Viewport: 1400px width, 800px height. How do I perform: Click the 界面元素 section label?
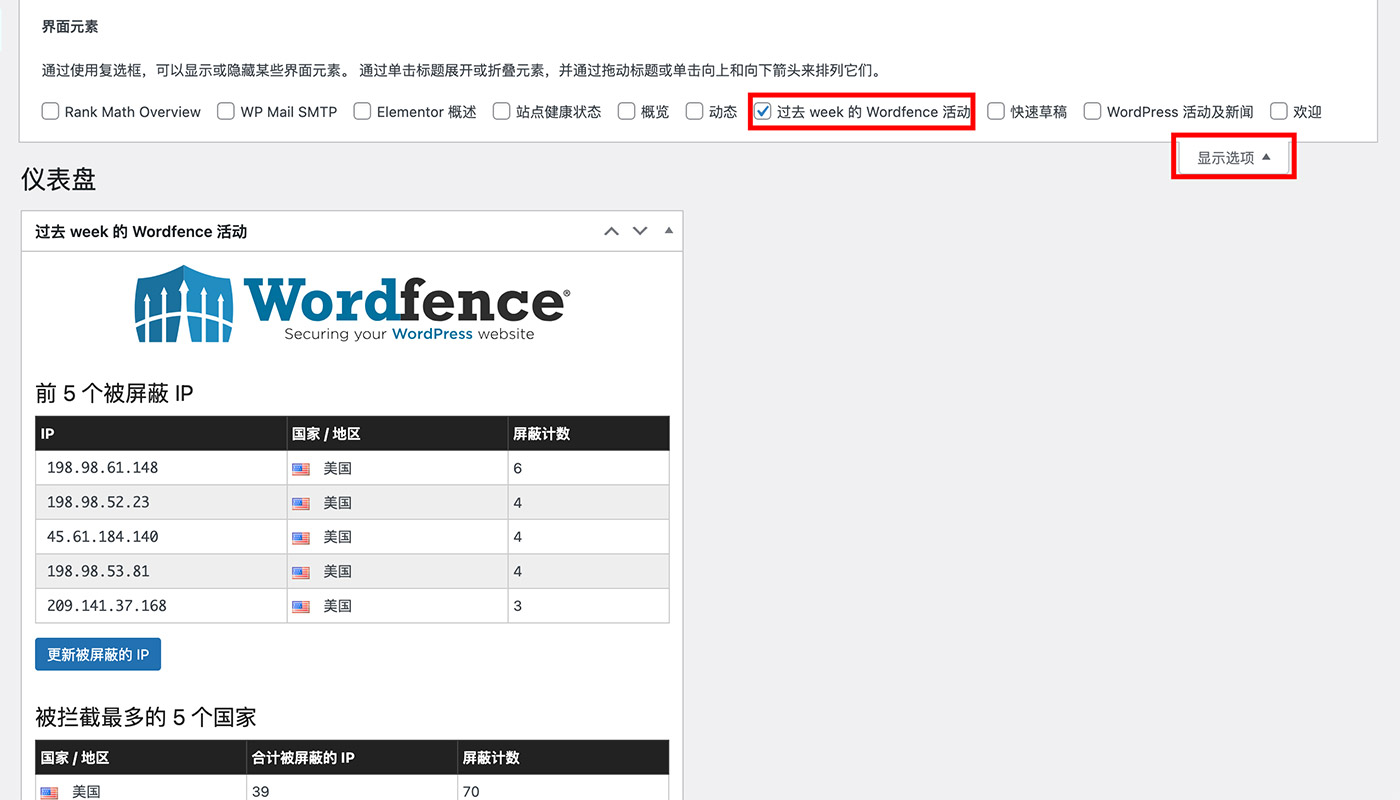[x=70, y=27]
